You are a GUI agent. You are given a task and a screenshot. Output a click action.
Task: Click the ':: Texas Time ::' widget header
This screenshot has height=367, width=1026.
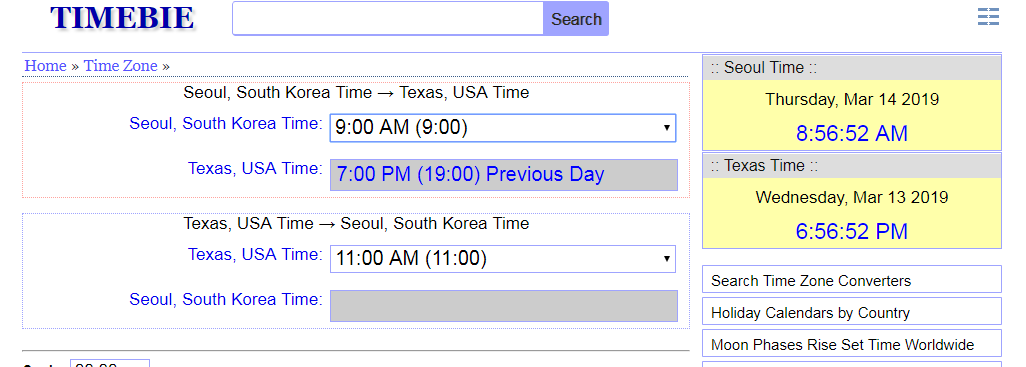coord(851,166)
